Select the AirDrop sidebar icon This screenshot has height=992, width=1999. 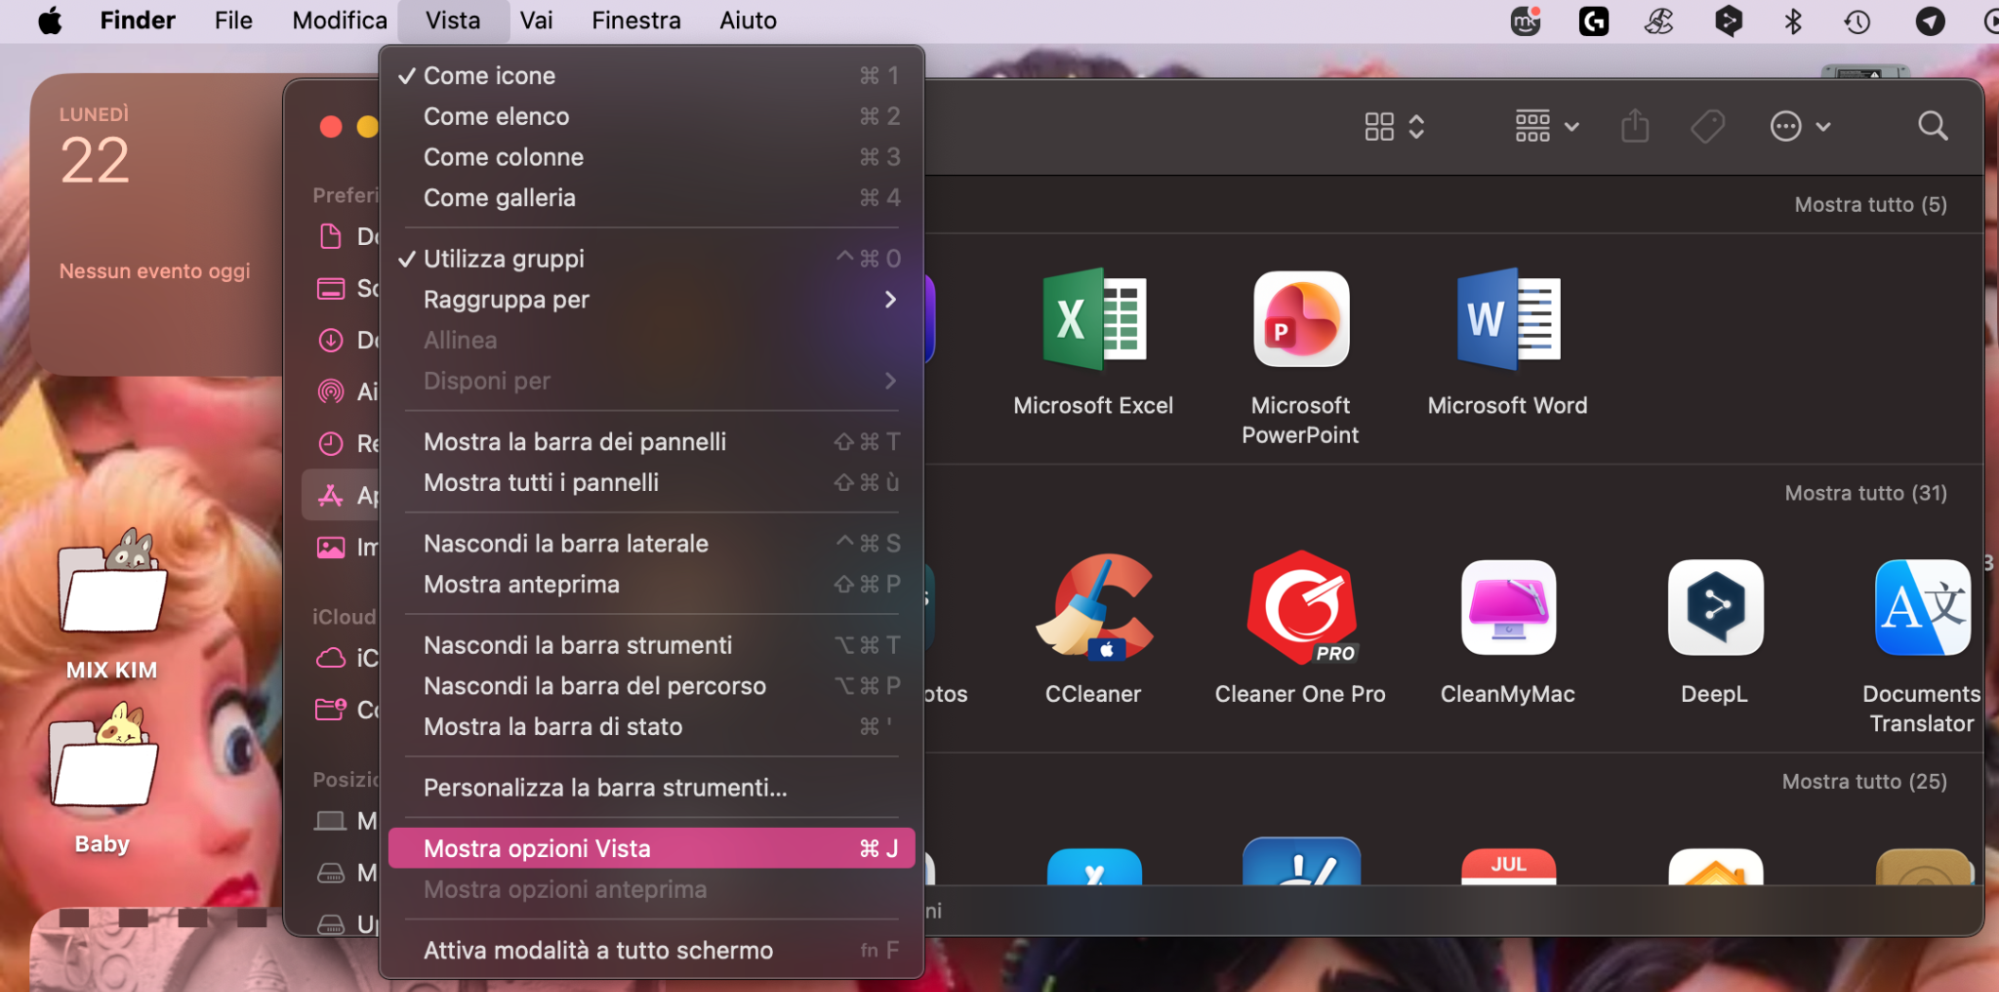(330, 391)
